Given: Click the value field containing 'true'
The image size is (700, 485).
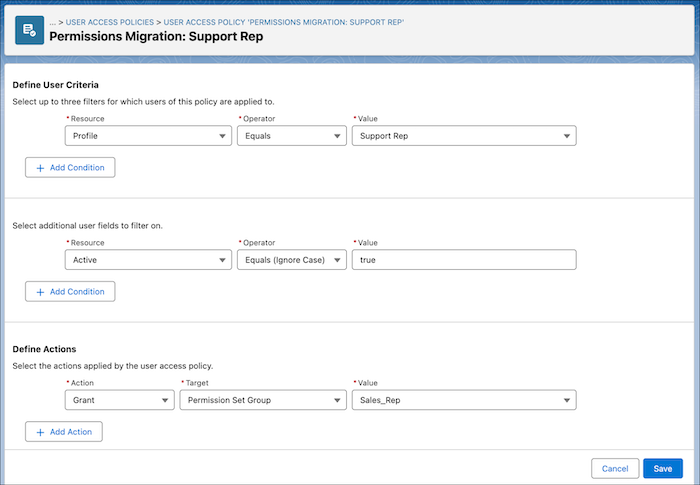Looking at the screenshot, I should pos(464,260).
